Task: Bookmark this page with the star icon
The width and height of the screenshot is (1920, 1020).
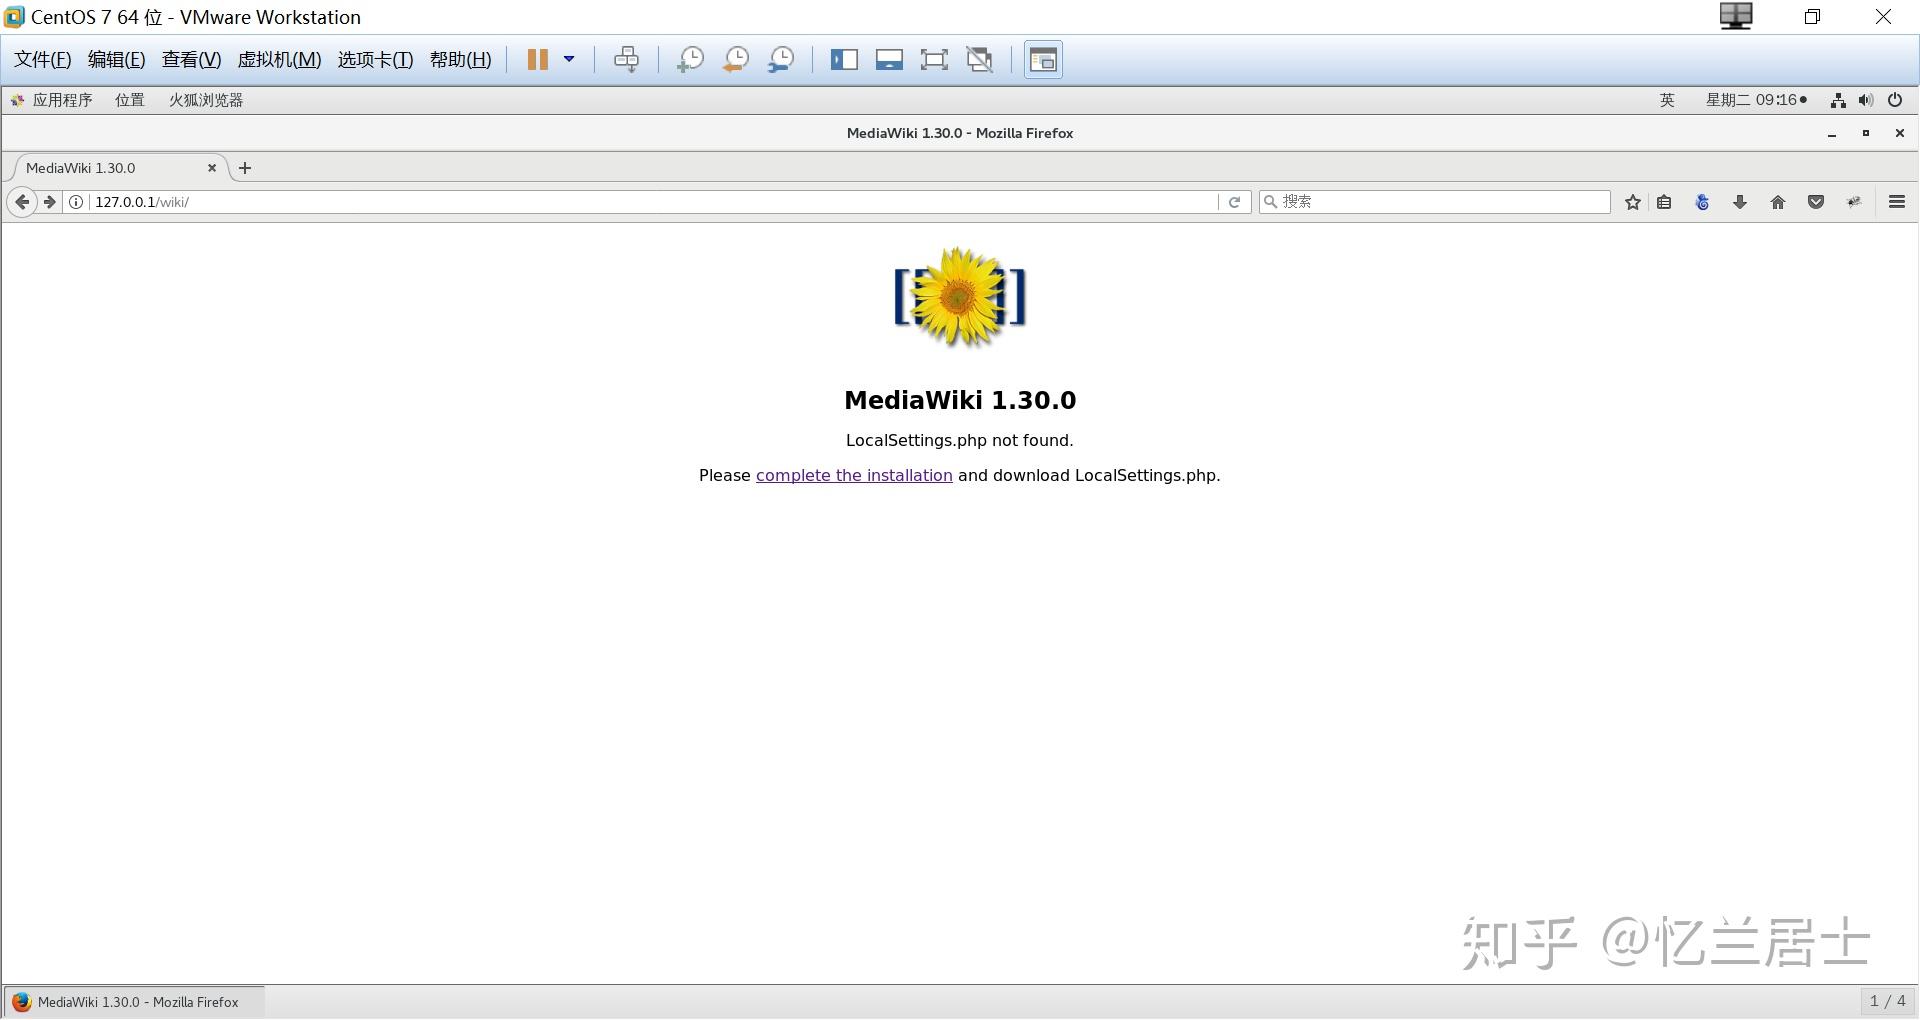Action: (1632, 201)
